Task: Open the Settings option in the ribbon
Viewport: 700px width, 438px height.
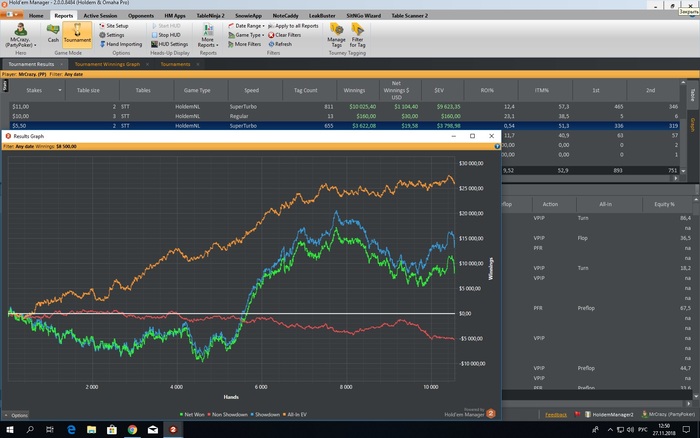Action: (112, 35)
